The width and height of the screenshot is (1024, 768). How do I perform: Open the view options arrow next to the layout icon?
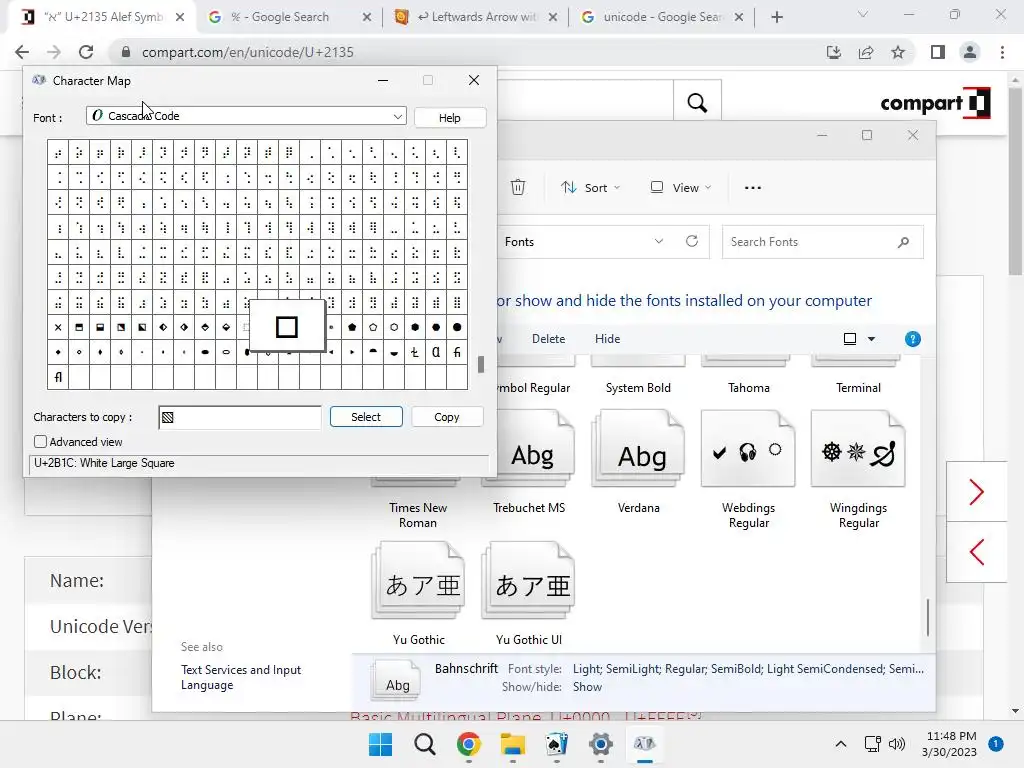[x=871, y=339]
